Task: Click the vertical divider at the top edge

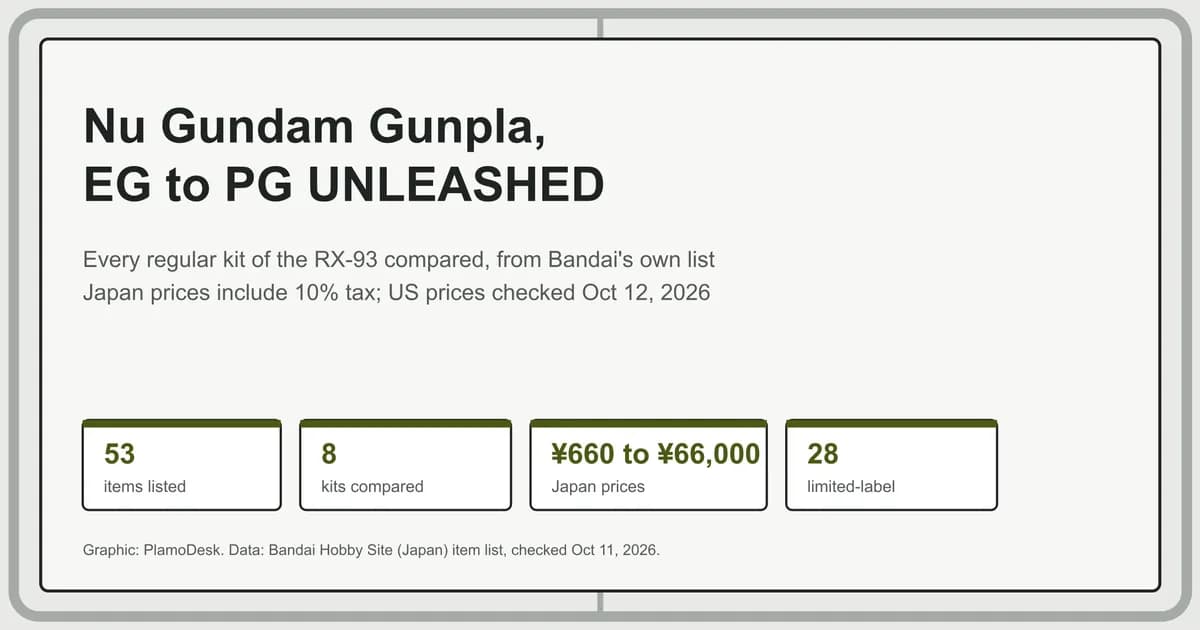Action: [600, 27]
